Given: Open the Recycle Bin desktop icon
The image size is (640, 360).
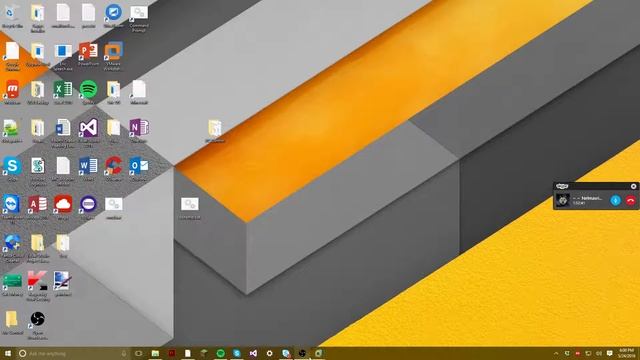Looking at the screenshot, I should click(11, 16).
